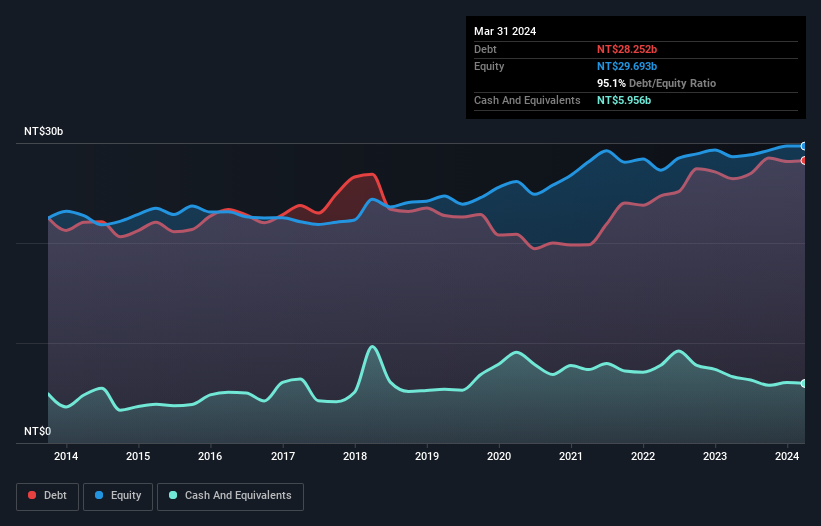This screenshot has width=821, height=526.
Task: Toggle the Cash And Equivalents legend button
Action: coord(230,496)
